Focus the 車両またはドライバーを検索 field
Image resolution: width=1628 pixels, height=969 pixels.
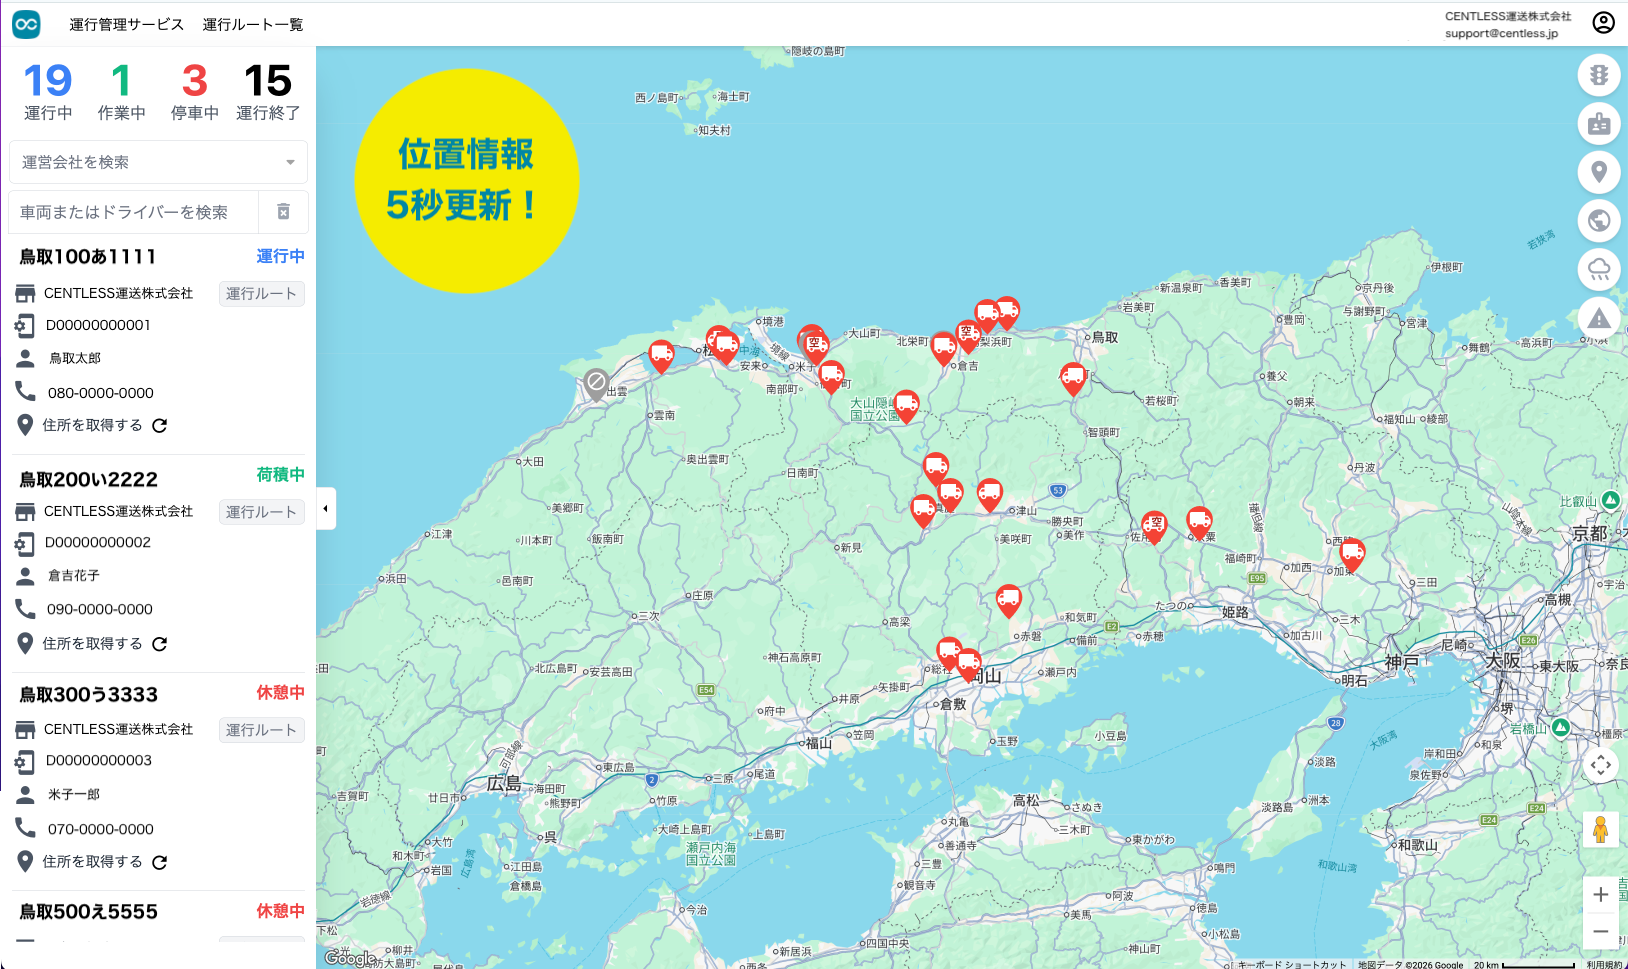134,212
